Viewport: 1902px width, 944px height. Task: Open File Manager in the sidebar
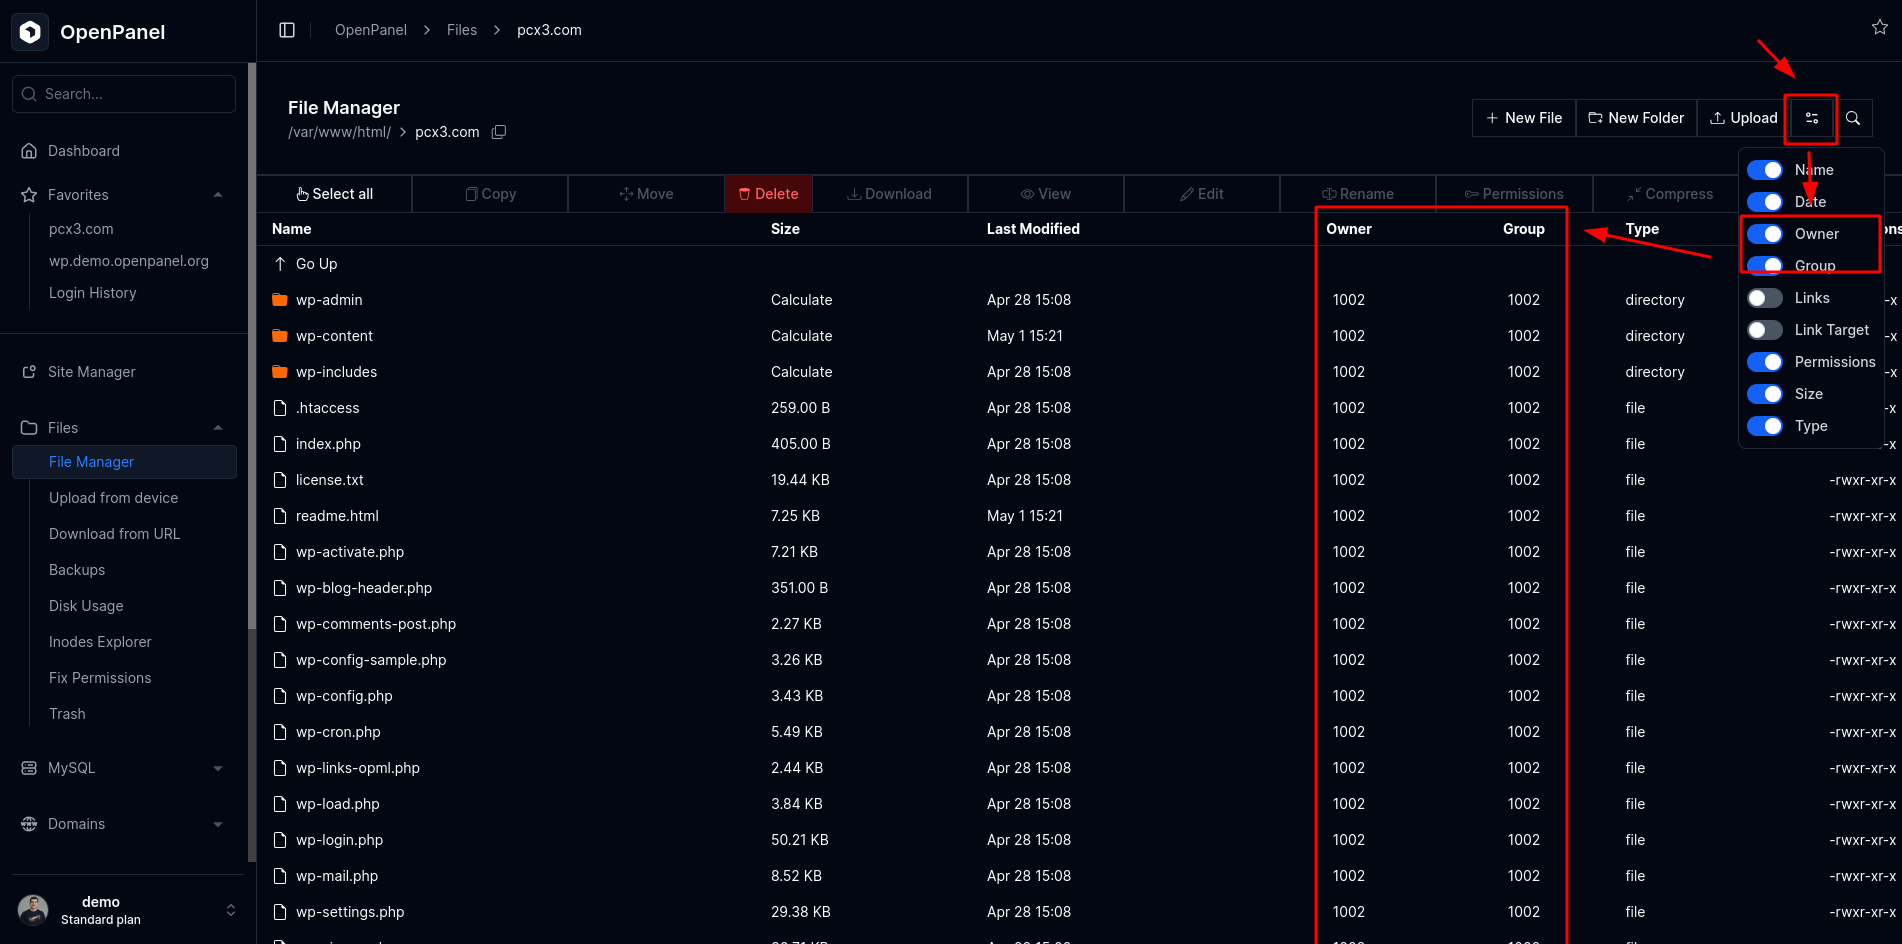124,462
